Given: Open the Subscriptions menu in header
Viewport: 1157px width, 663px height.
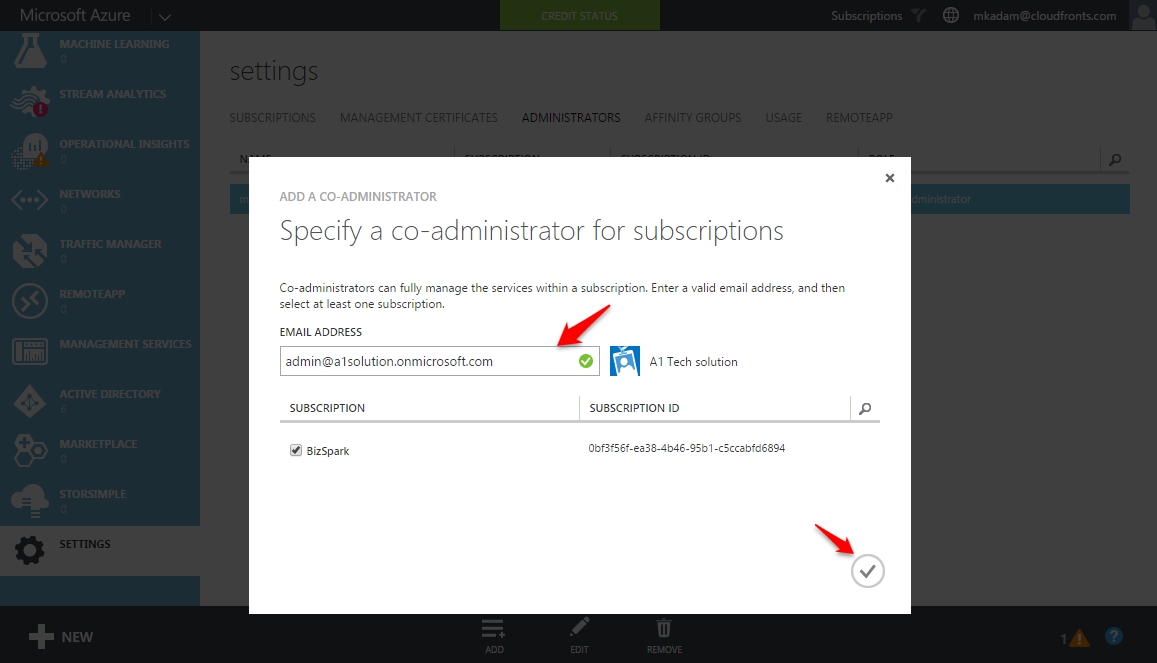Looking at the screenshot, I should [x=866, y=15].
